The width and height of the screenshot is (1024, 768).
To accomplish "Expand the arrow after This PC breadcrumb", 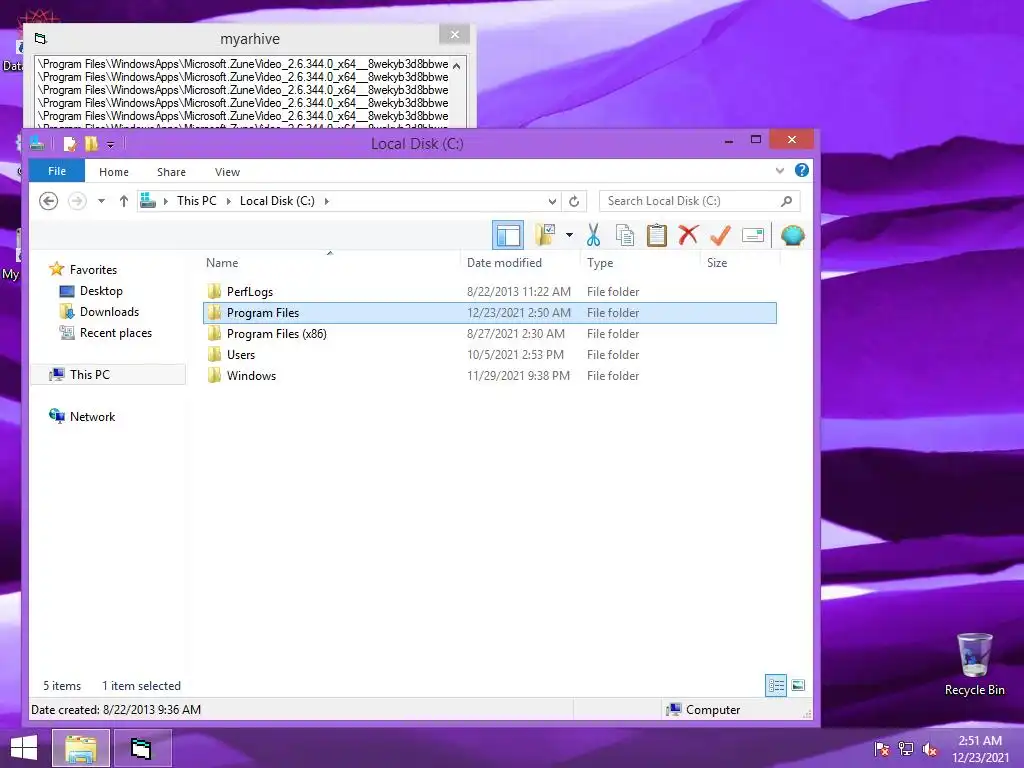I will [229, 201].
